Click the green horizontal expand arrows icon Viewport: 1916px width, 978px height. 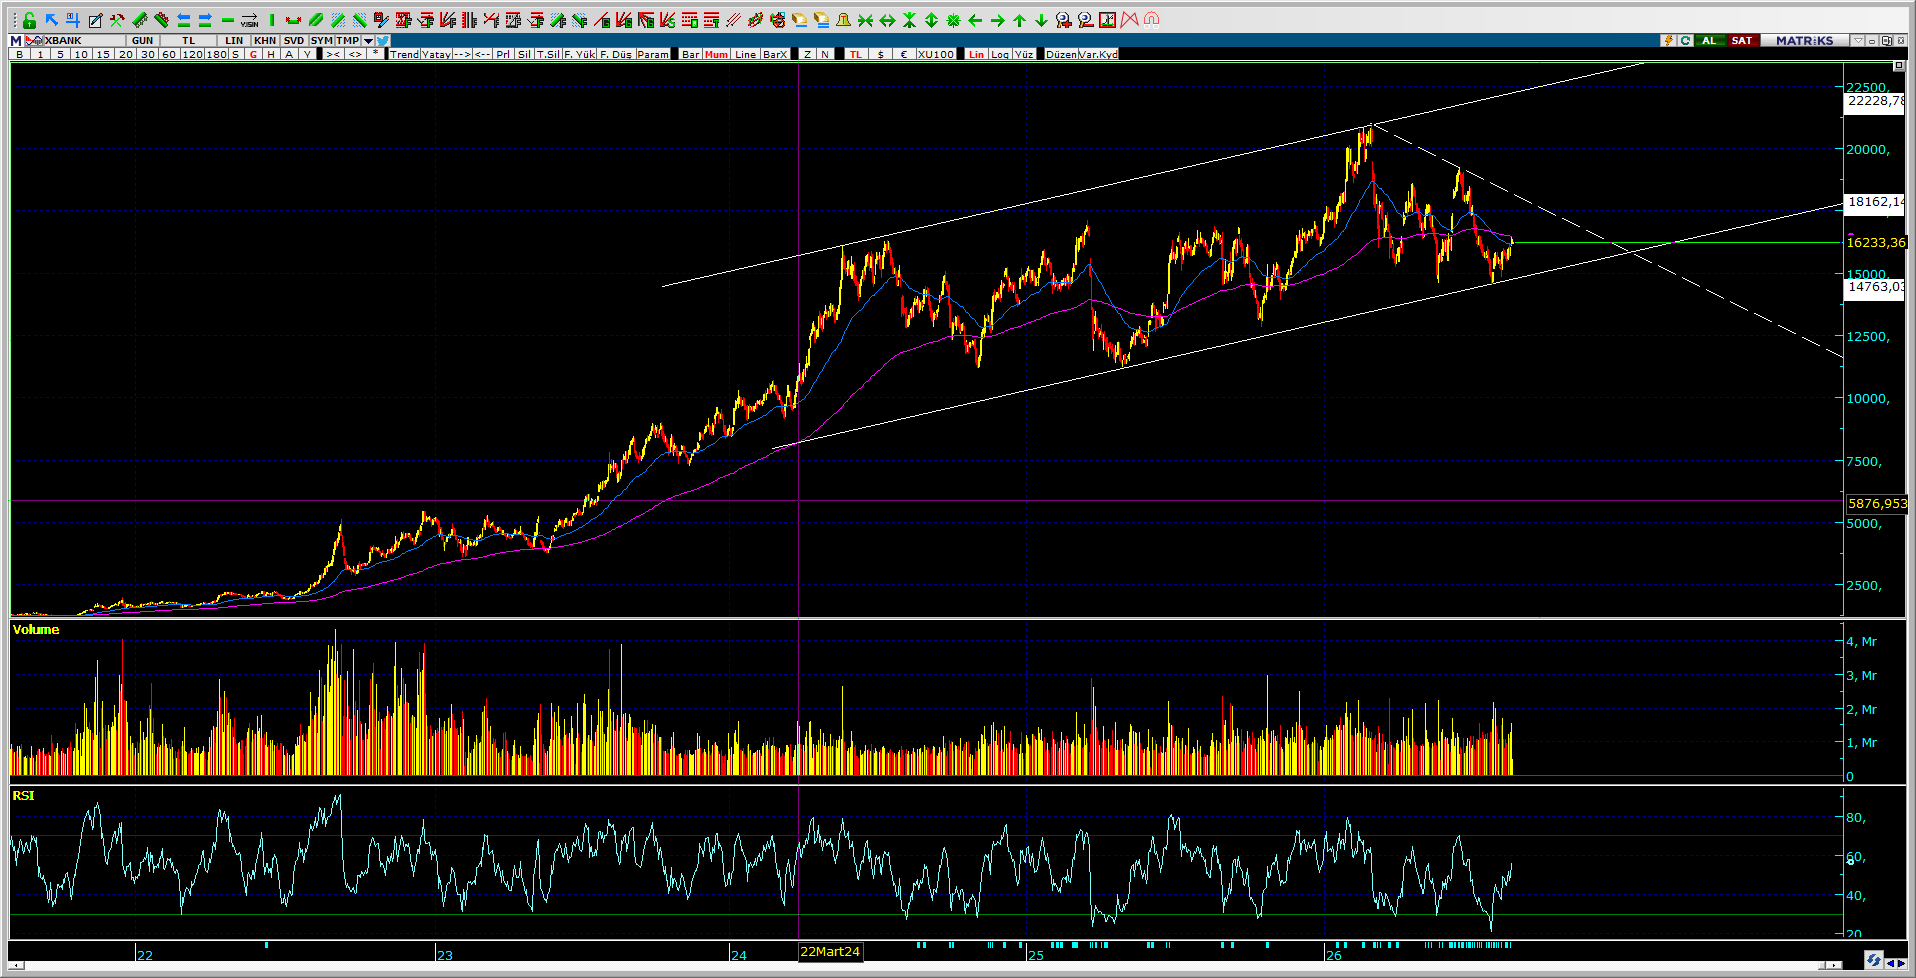(x=887, y=20)
